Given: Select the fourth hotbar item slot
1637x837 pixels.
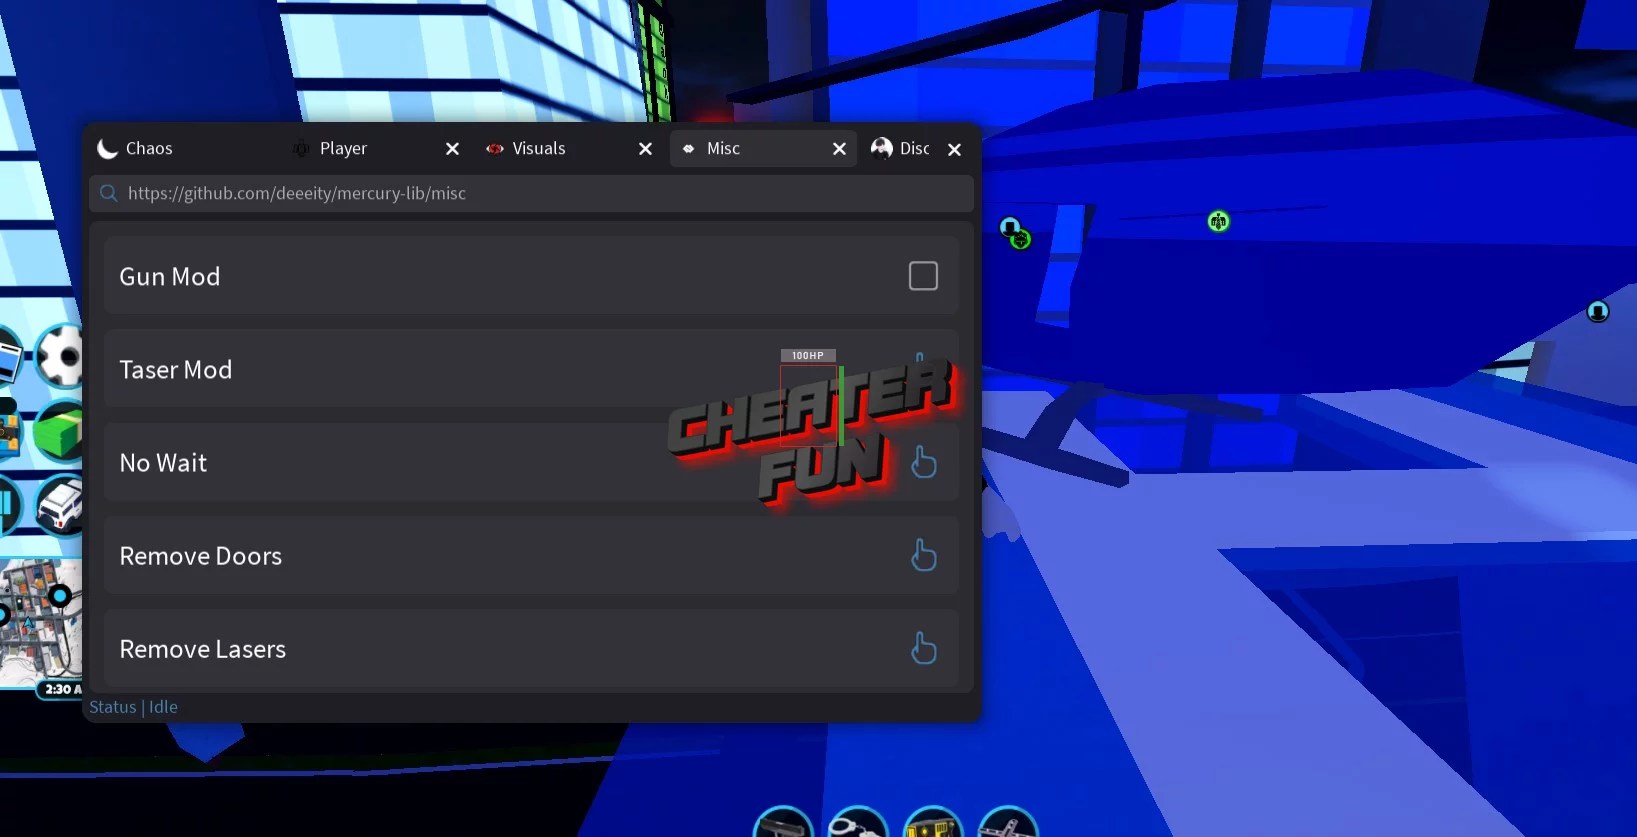Looking at the screenshot, I should point(1008,822).
